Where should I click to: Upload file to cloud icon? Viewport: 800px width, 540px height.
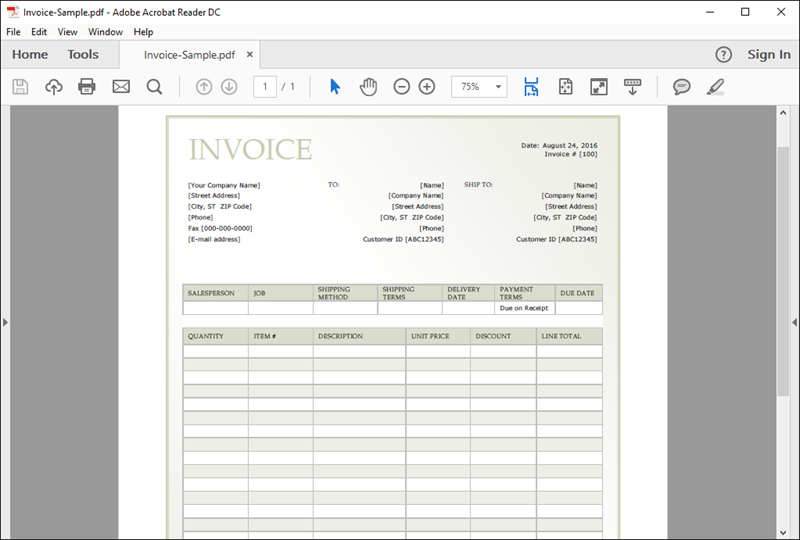coord(54,87)
